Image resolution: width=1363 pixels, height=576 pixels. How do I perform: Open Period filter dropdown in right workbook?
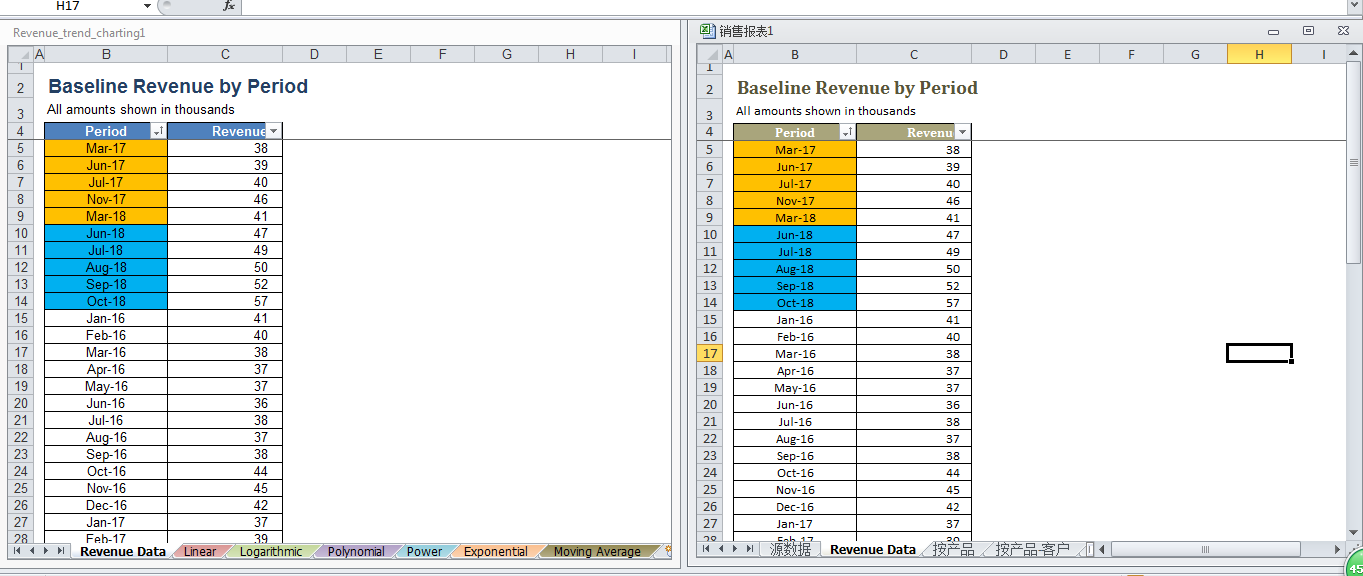tap(847, 132)
